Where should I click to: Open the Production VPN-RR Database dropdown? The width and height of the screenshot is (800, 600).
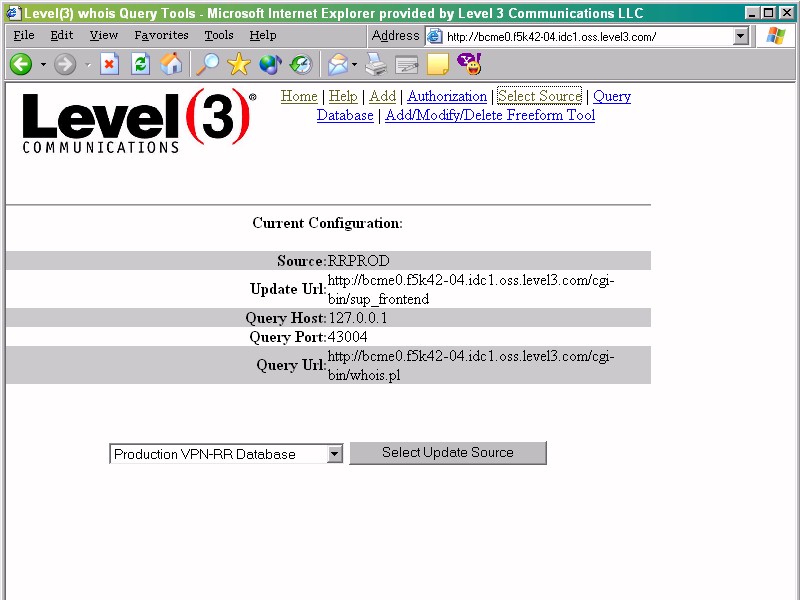(x=334, y=454)
